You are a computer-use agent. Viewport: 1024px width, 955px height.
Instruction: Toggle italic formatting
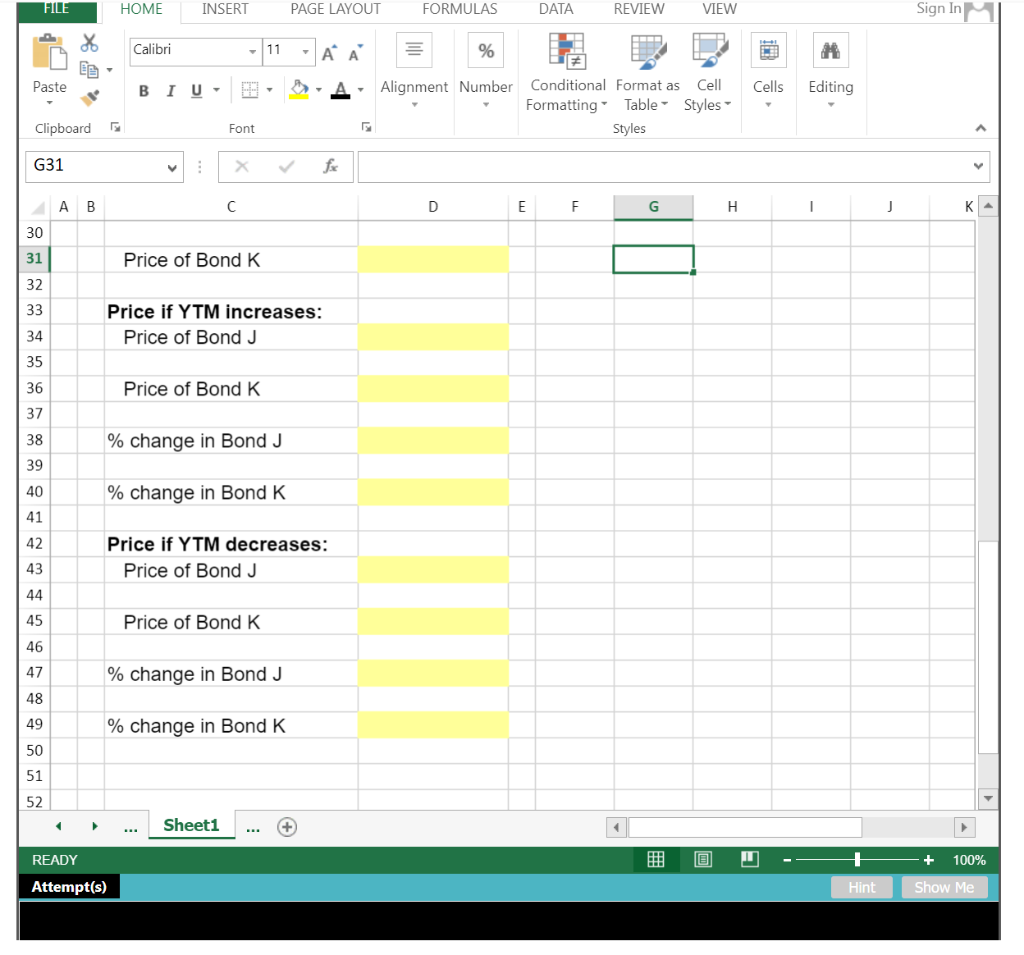[170, 90]
